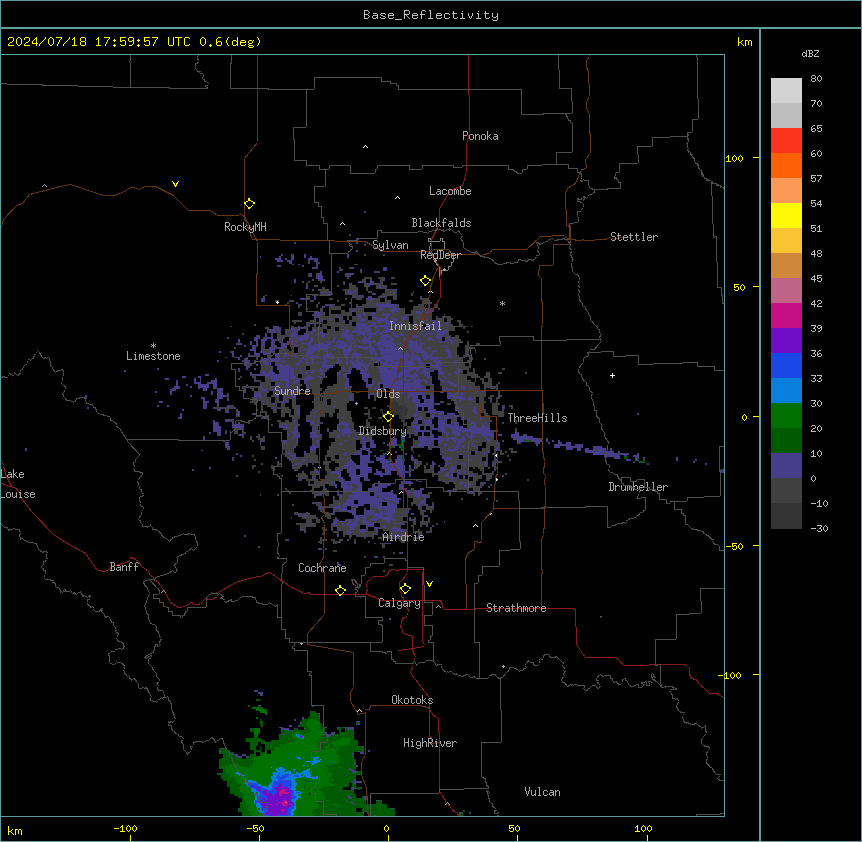Click the -50 tick on bottom axis
The width and height of the screenshot is (862, 842).
255,828
